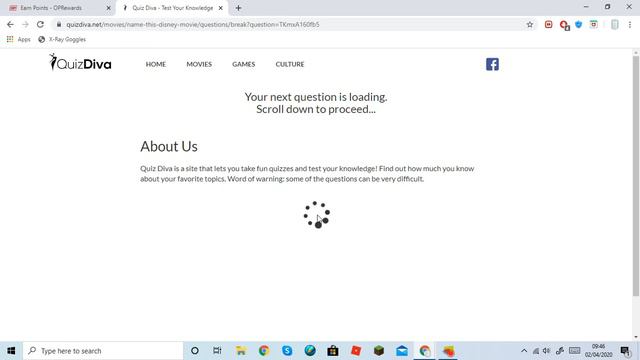Open the red square extension icon
The height and width of the screenshot is (360, 640).
click(549, 24)
